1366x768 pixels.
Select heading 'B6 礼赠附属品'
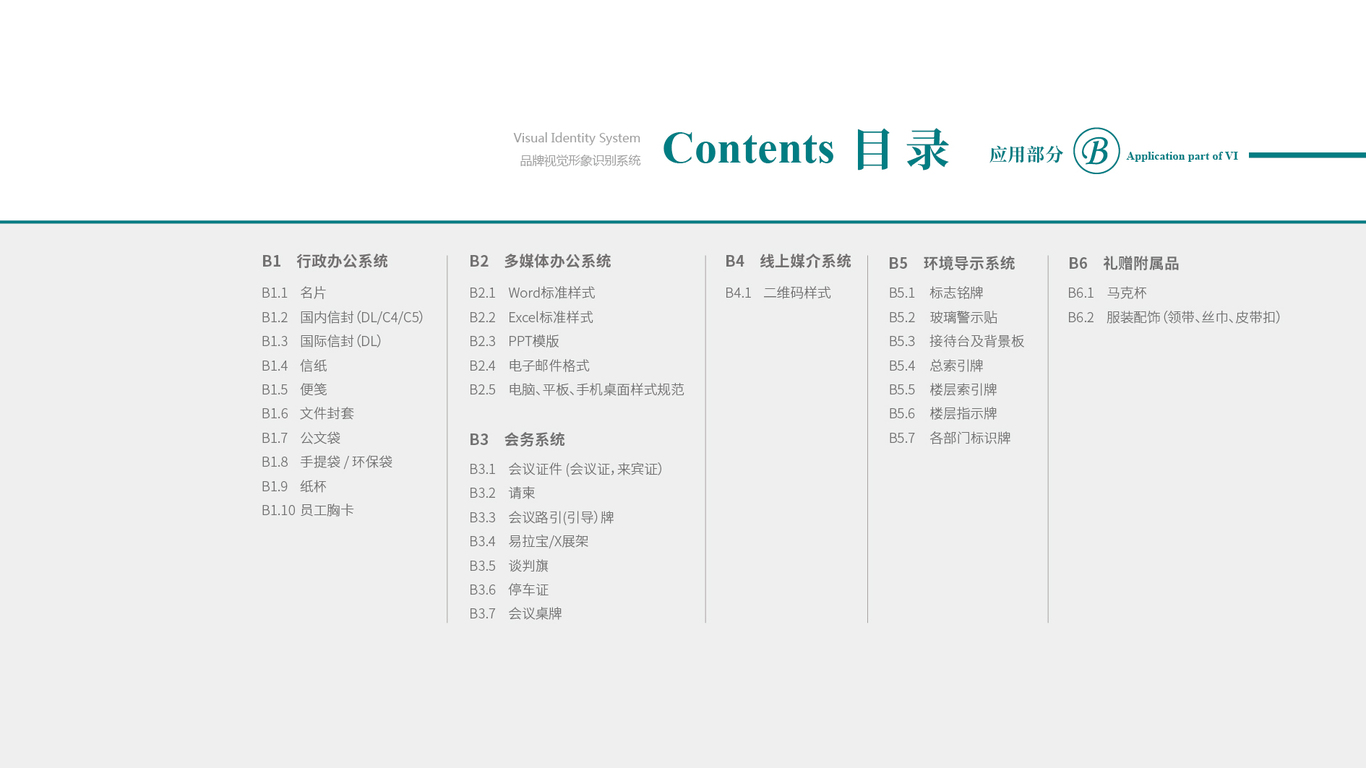pos(1124,263)
